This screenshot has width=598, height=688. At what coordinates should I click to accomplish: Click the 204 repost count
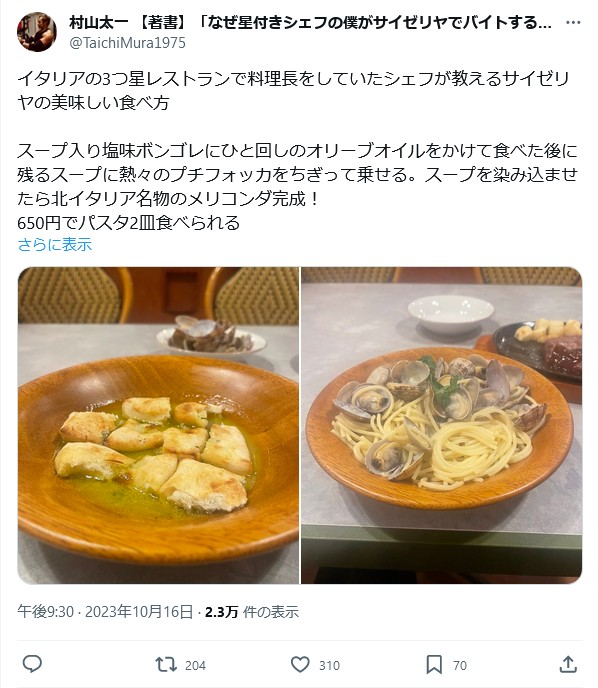tap(195, 666)
